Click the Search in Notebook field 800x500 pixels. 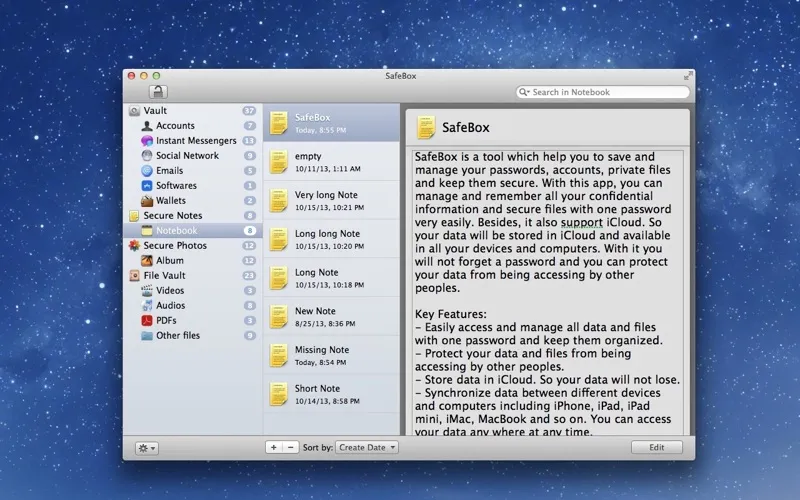pos(605,92)
